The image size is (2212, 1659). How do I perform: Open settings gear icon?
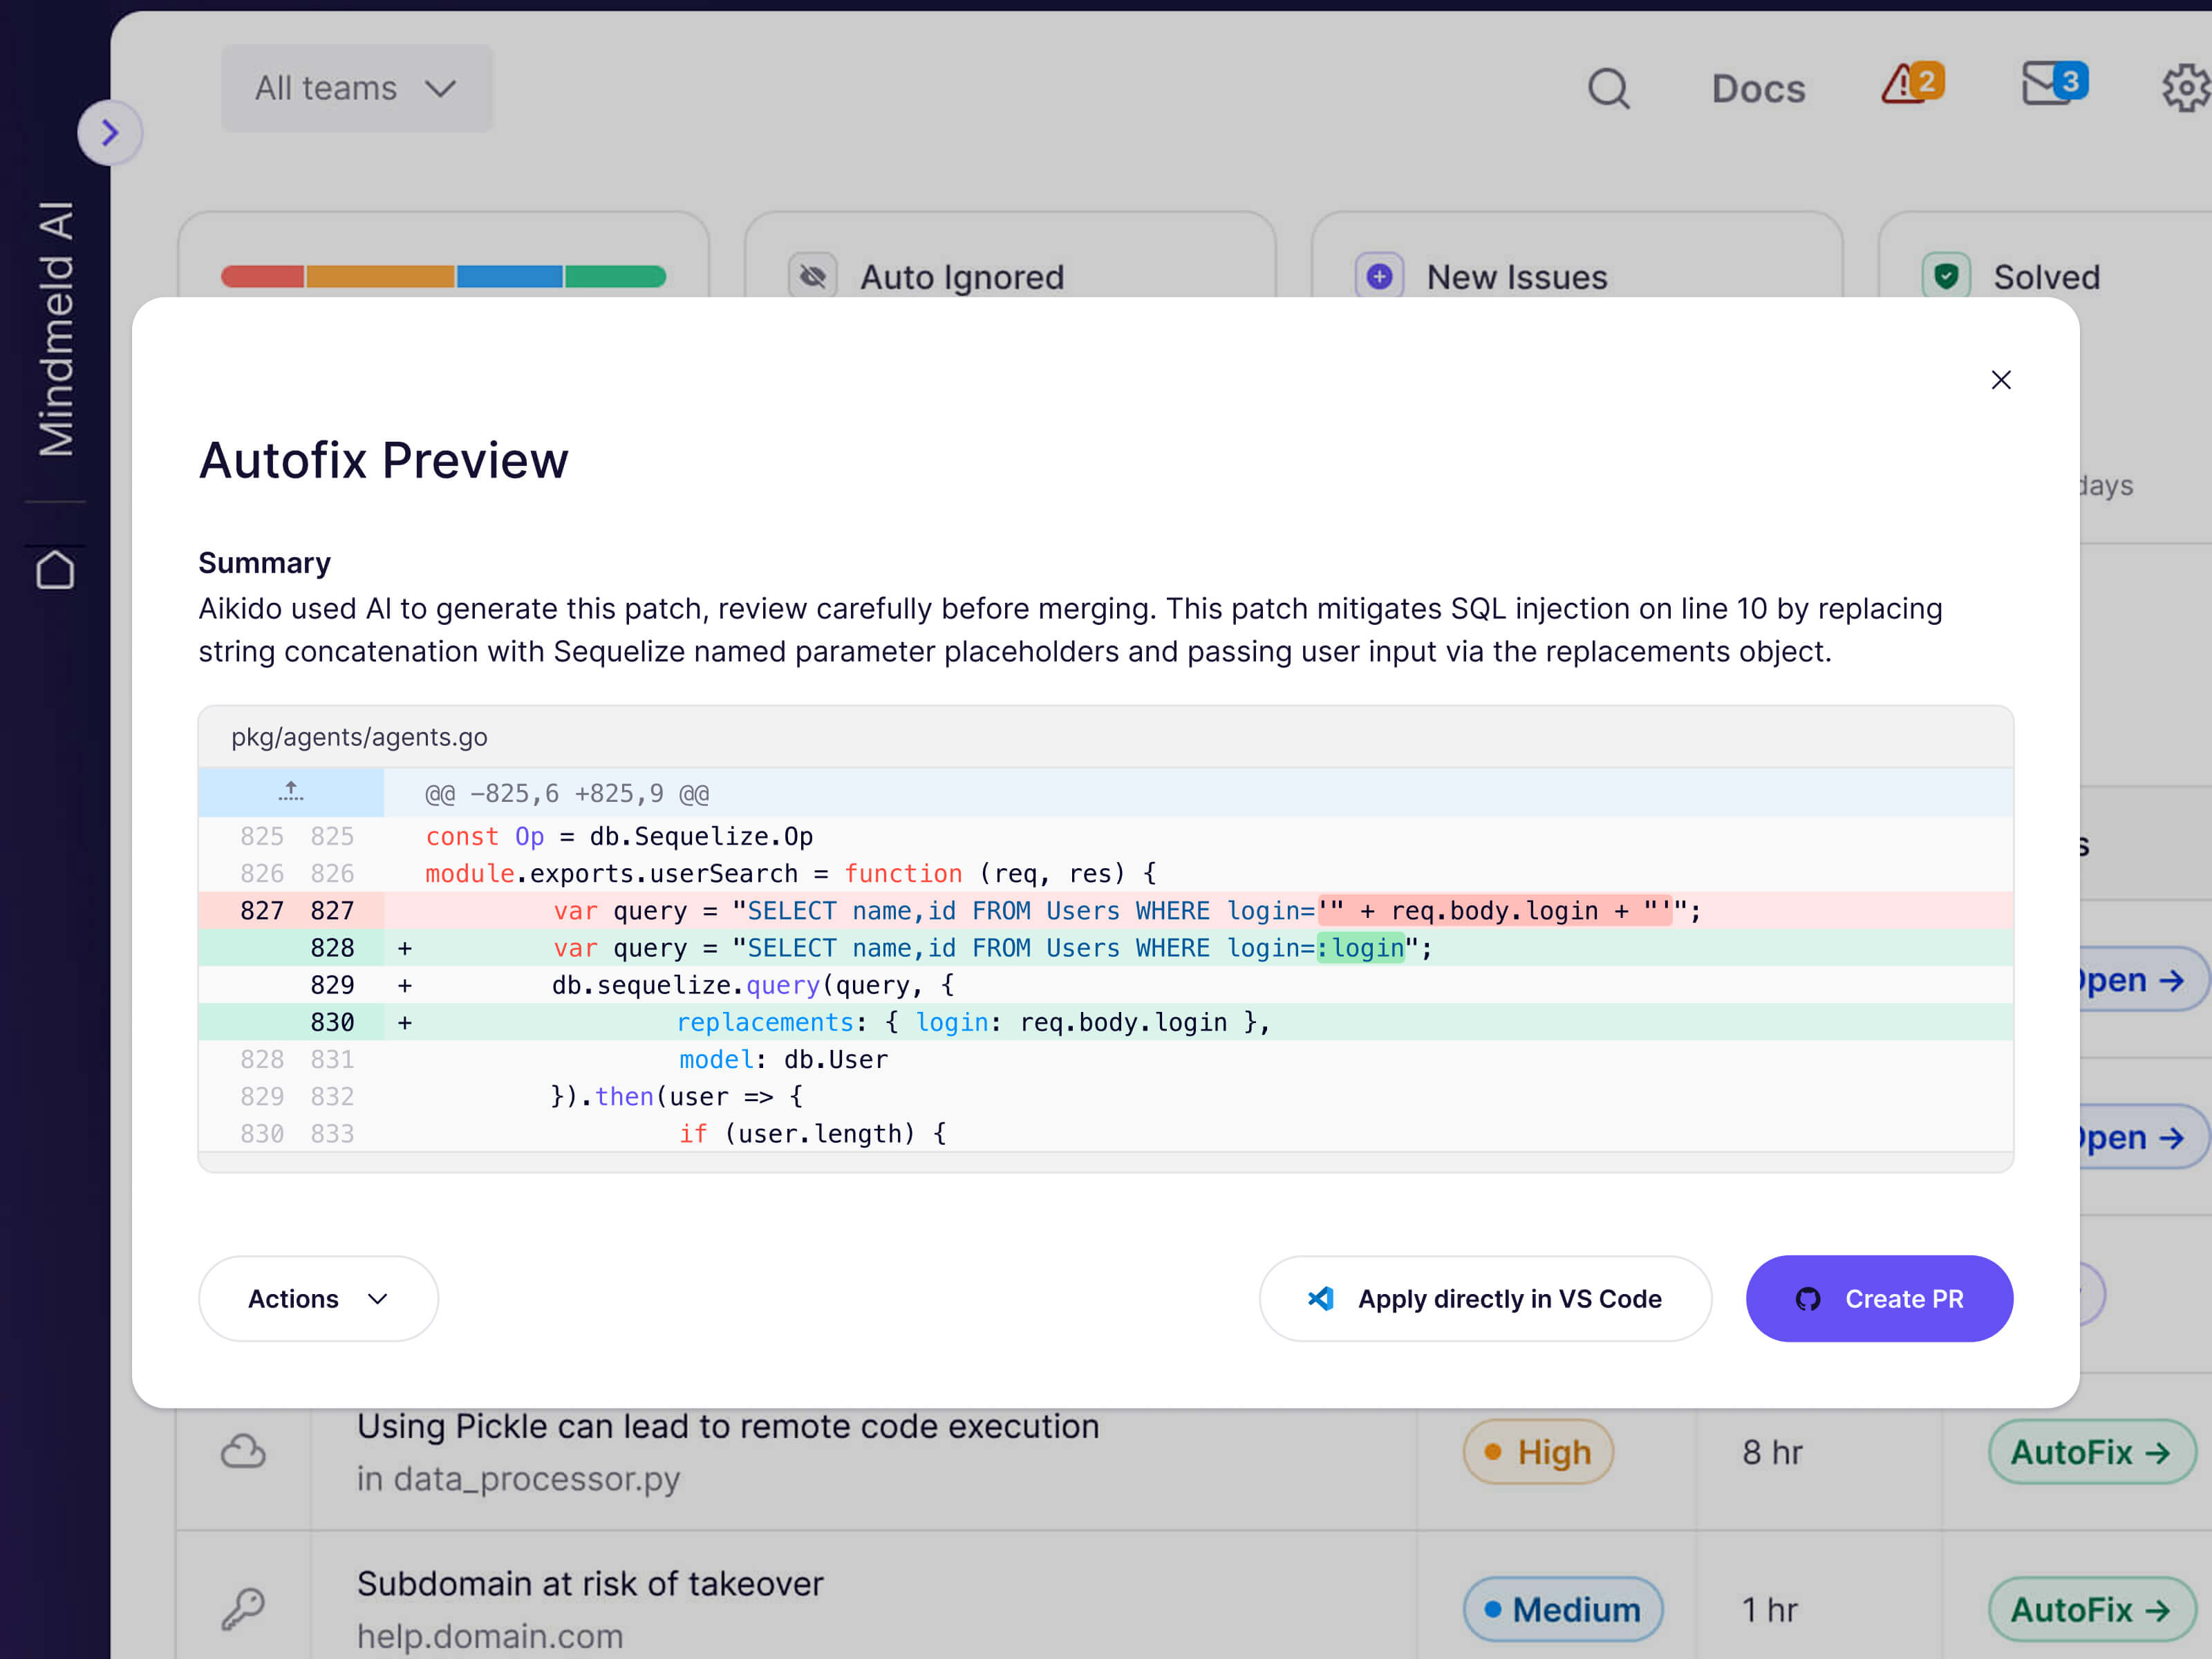pos(2186,89)
